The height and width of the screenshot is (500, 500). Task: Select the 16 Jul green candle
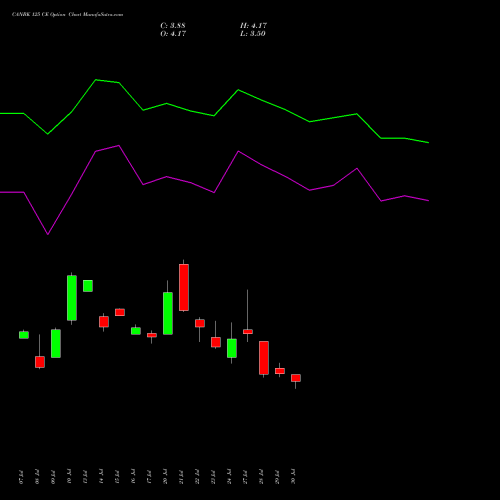[136, 331]
